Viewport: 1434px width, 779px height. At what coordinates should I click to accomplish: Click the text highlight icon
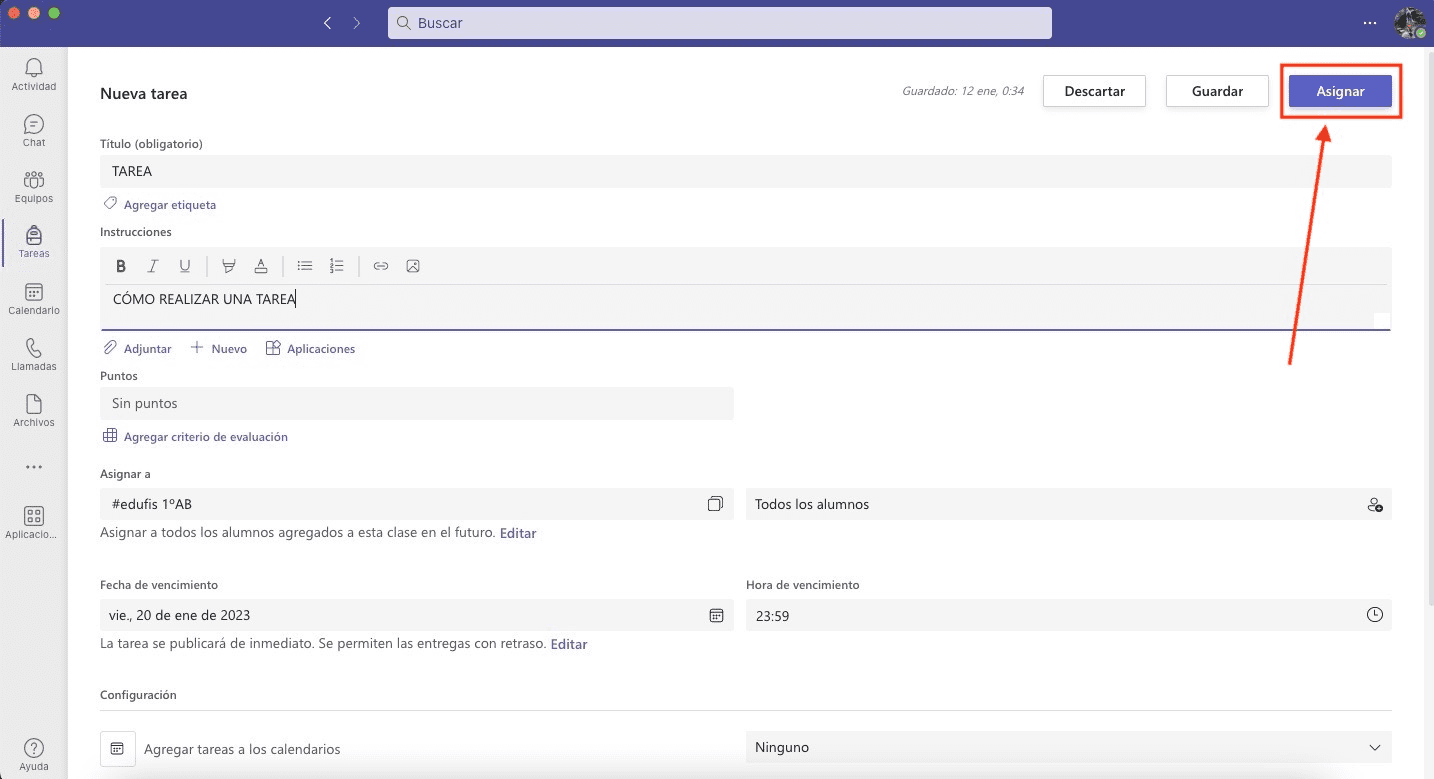[229, 266]
